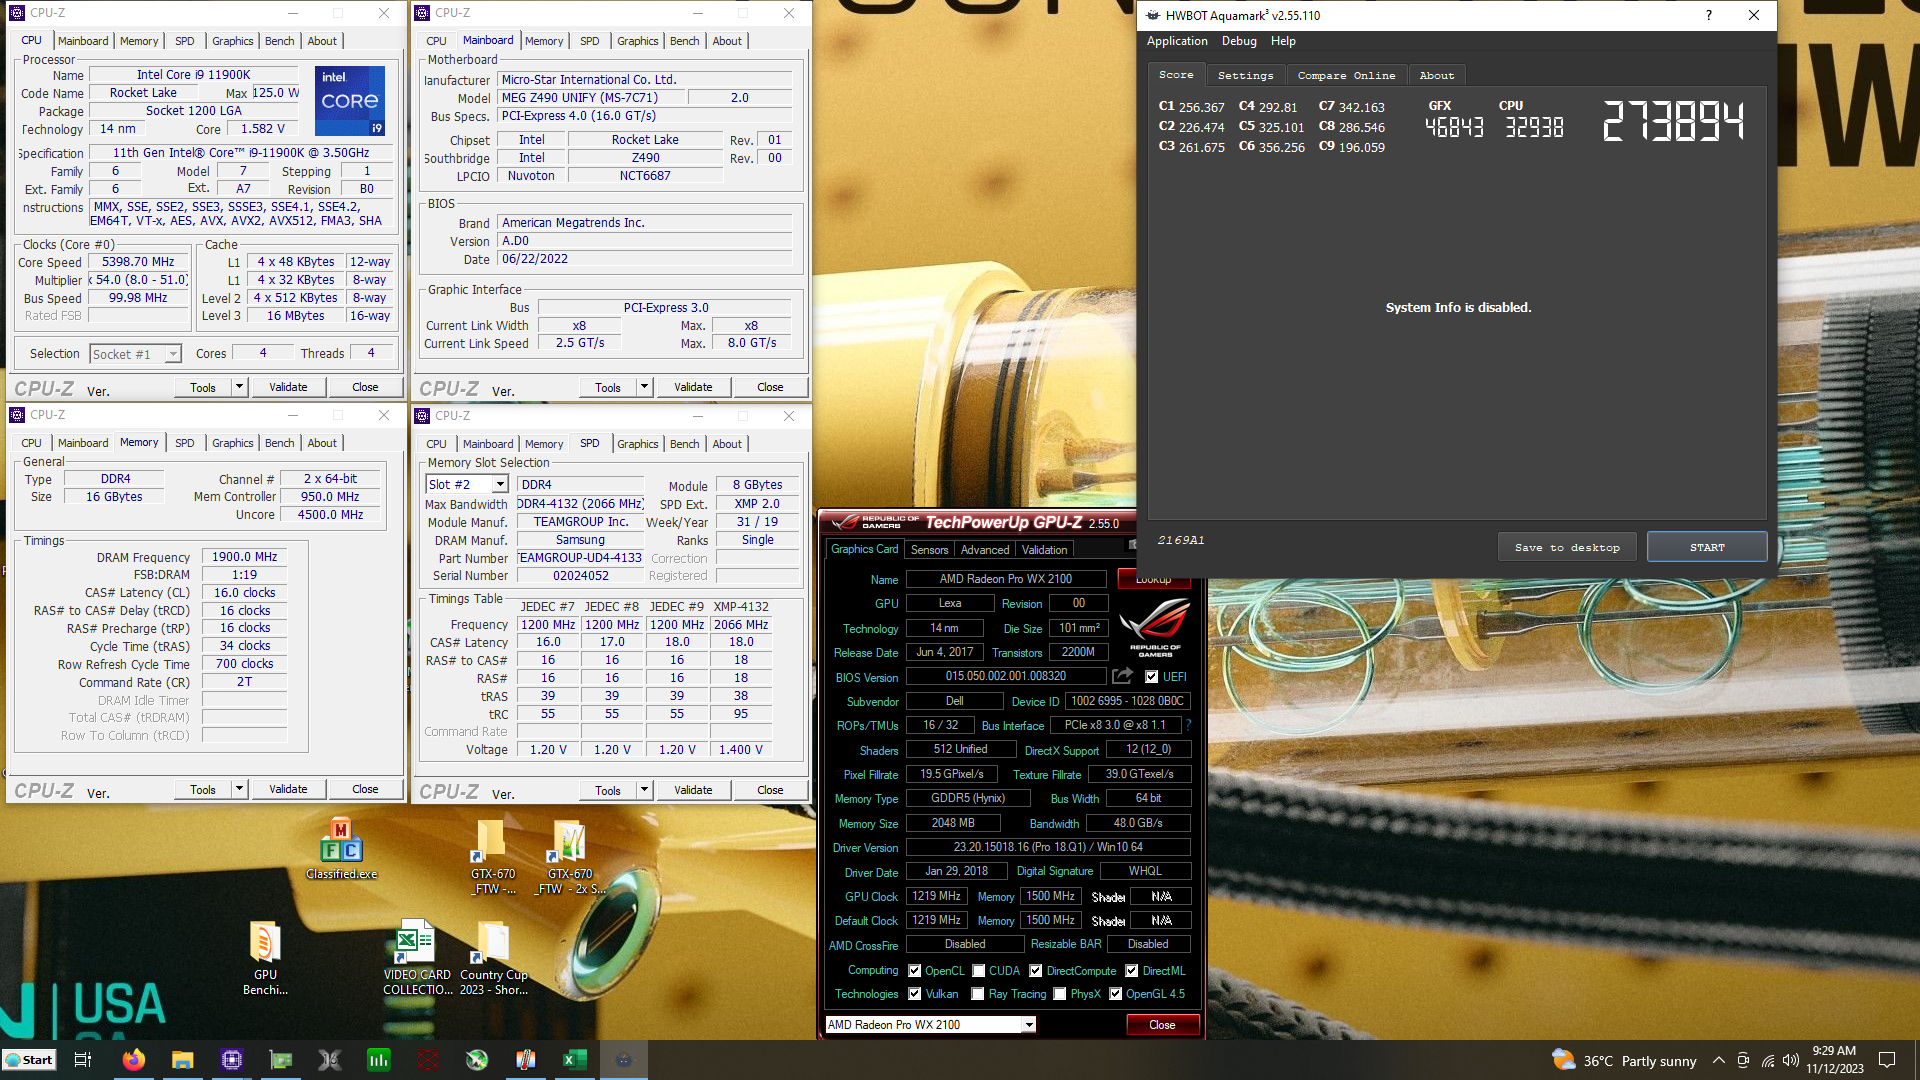This screenshot has width=1920, height=1080.
Task: Open the Socket #1 selection dropdown
Action: coord(172,354)
